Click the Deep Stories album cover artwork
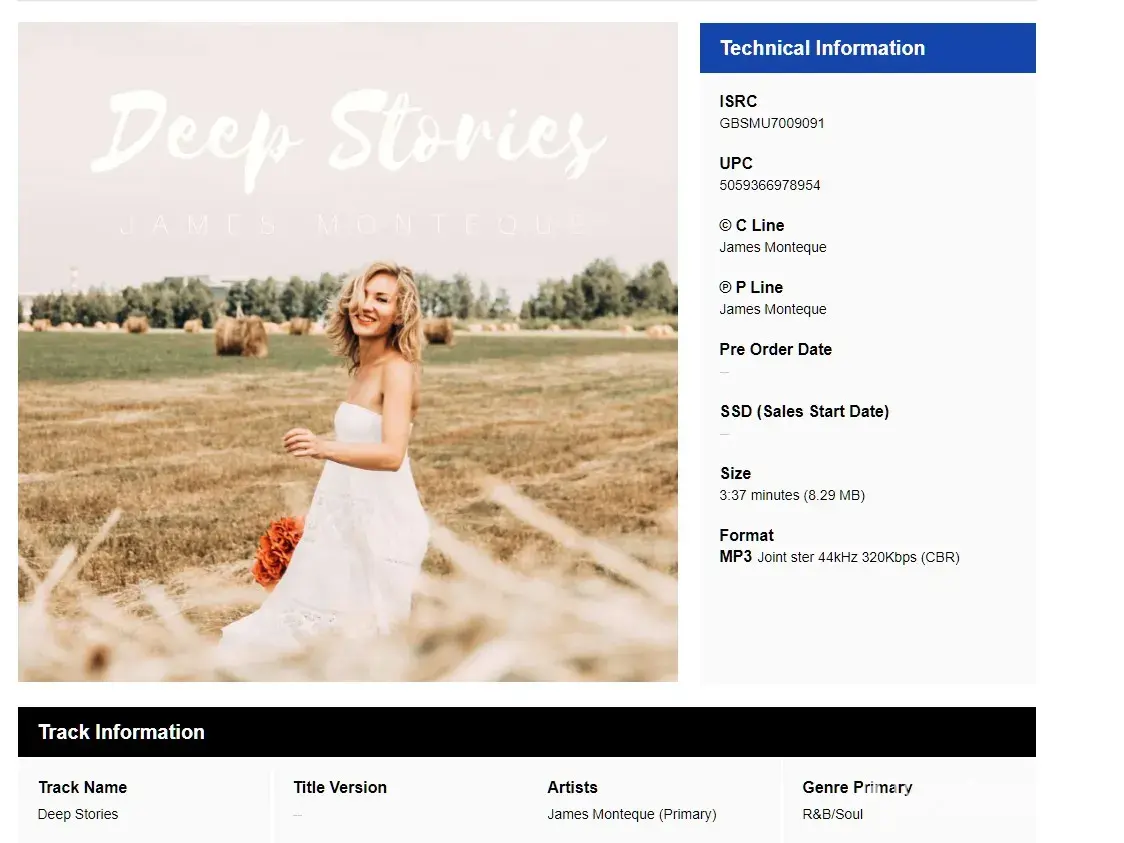 [347, 352]
